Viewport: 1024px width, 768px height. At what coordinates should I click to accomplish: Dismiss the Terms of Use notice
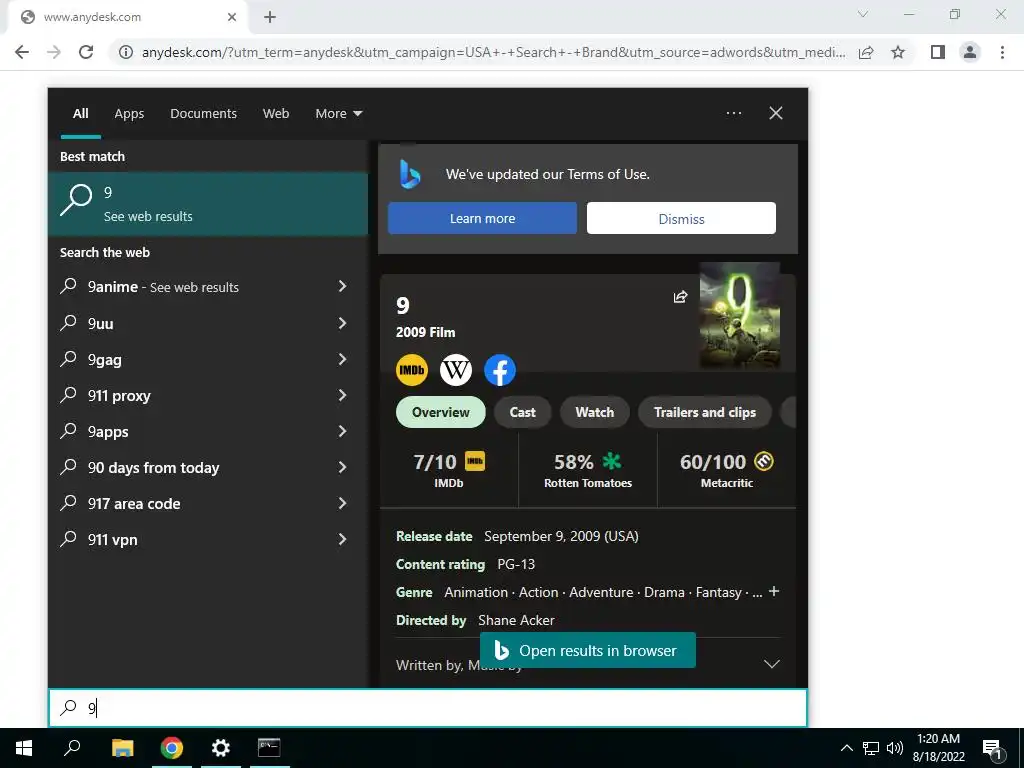681,218
